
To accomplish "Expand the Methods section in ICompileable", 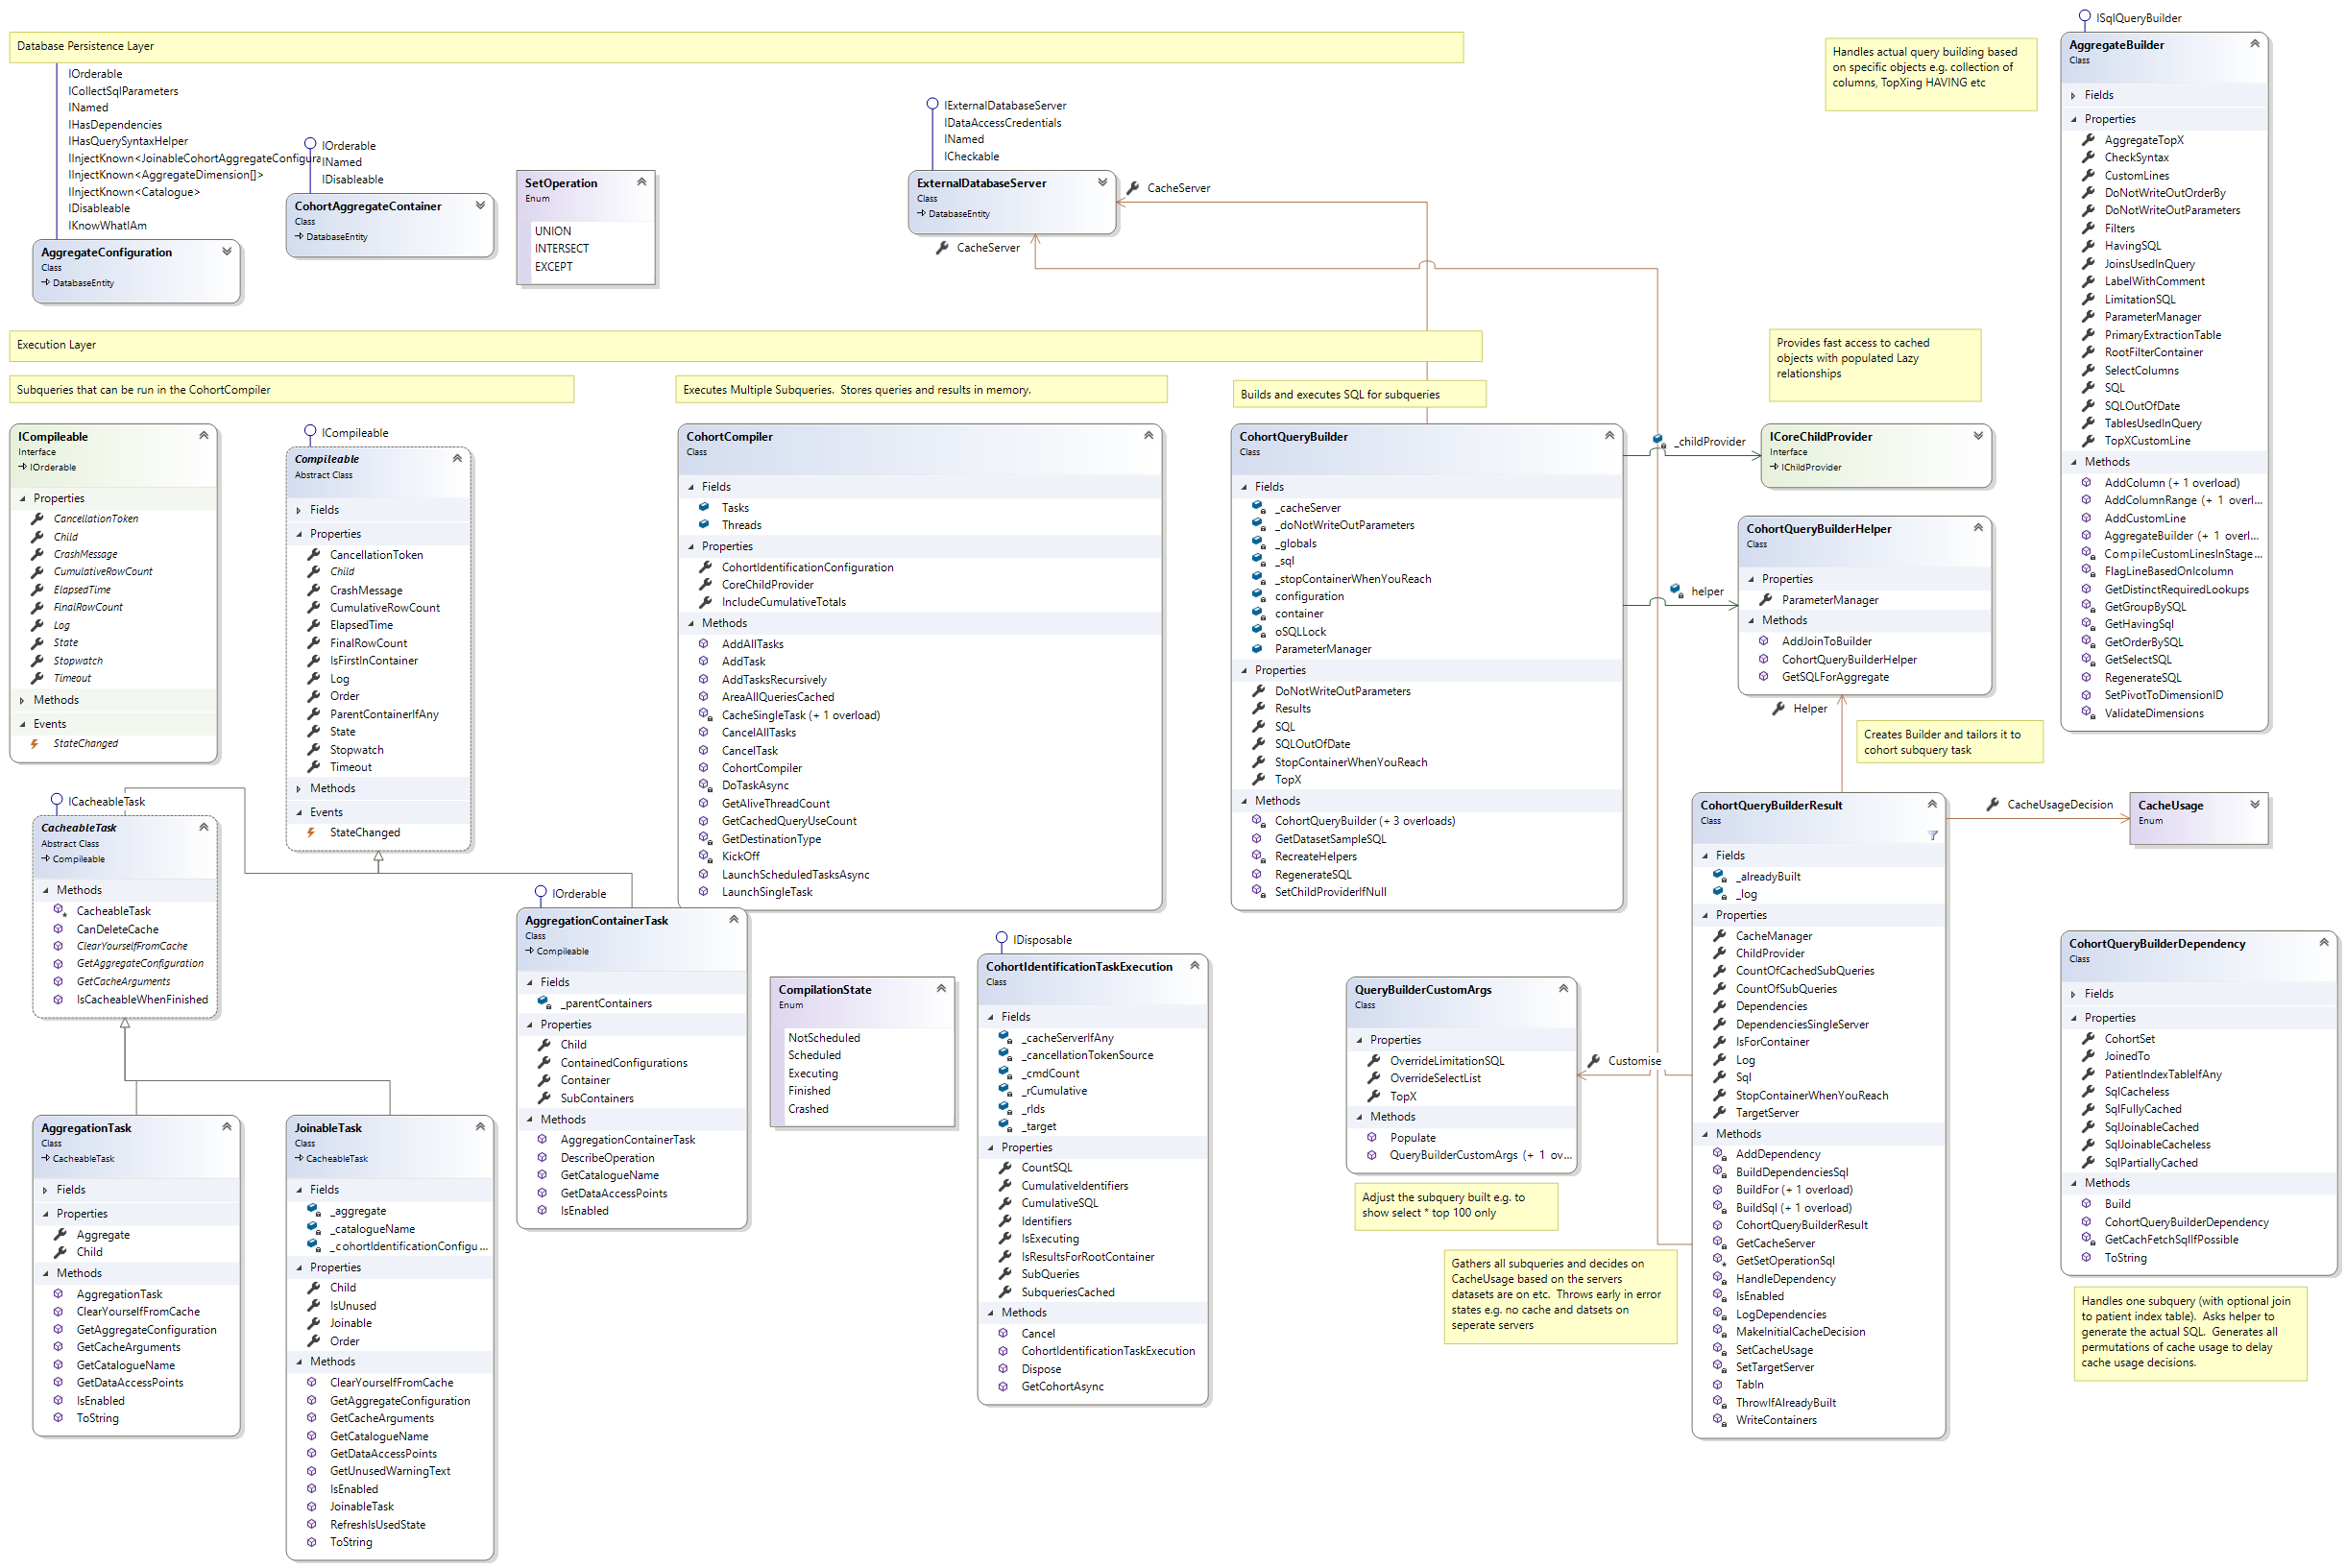I will click(x=22, y=700).
